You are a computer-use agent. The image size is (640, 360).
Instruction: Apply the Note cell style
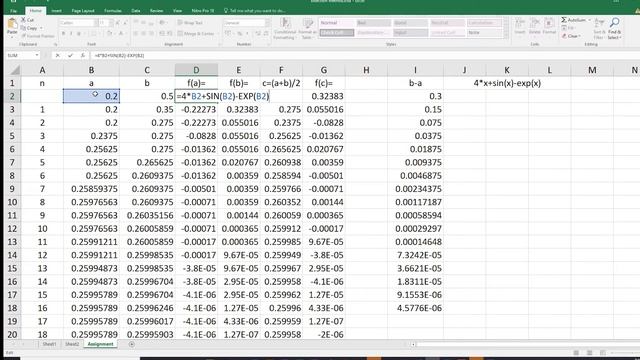(484, 33)
